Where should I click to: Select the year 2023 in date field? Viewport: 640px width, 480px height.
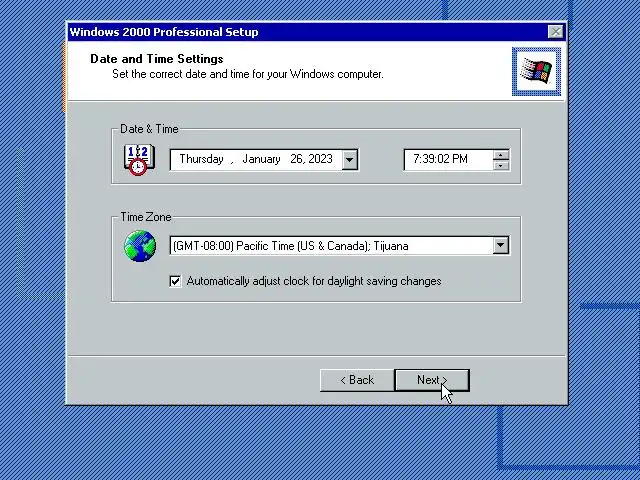pos(321,159)
